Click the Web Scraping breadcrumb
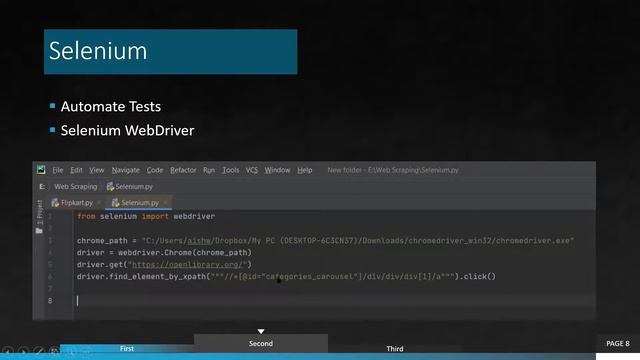Screen dimensions: 640x360 76,187
